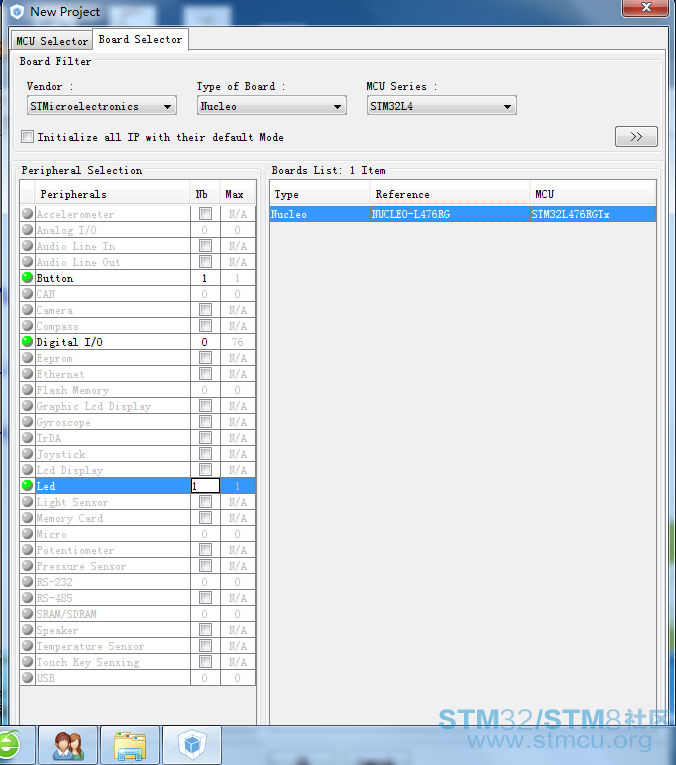The width and height of the screenshot is (676, 765).
Task: Tick the Camera checkbox
Action: click(x=205, y=310)
